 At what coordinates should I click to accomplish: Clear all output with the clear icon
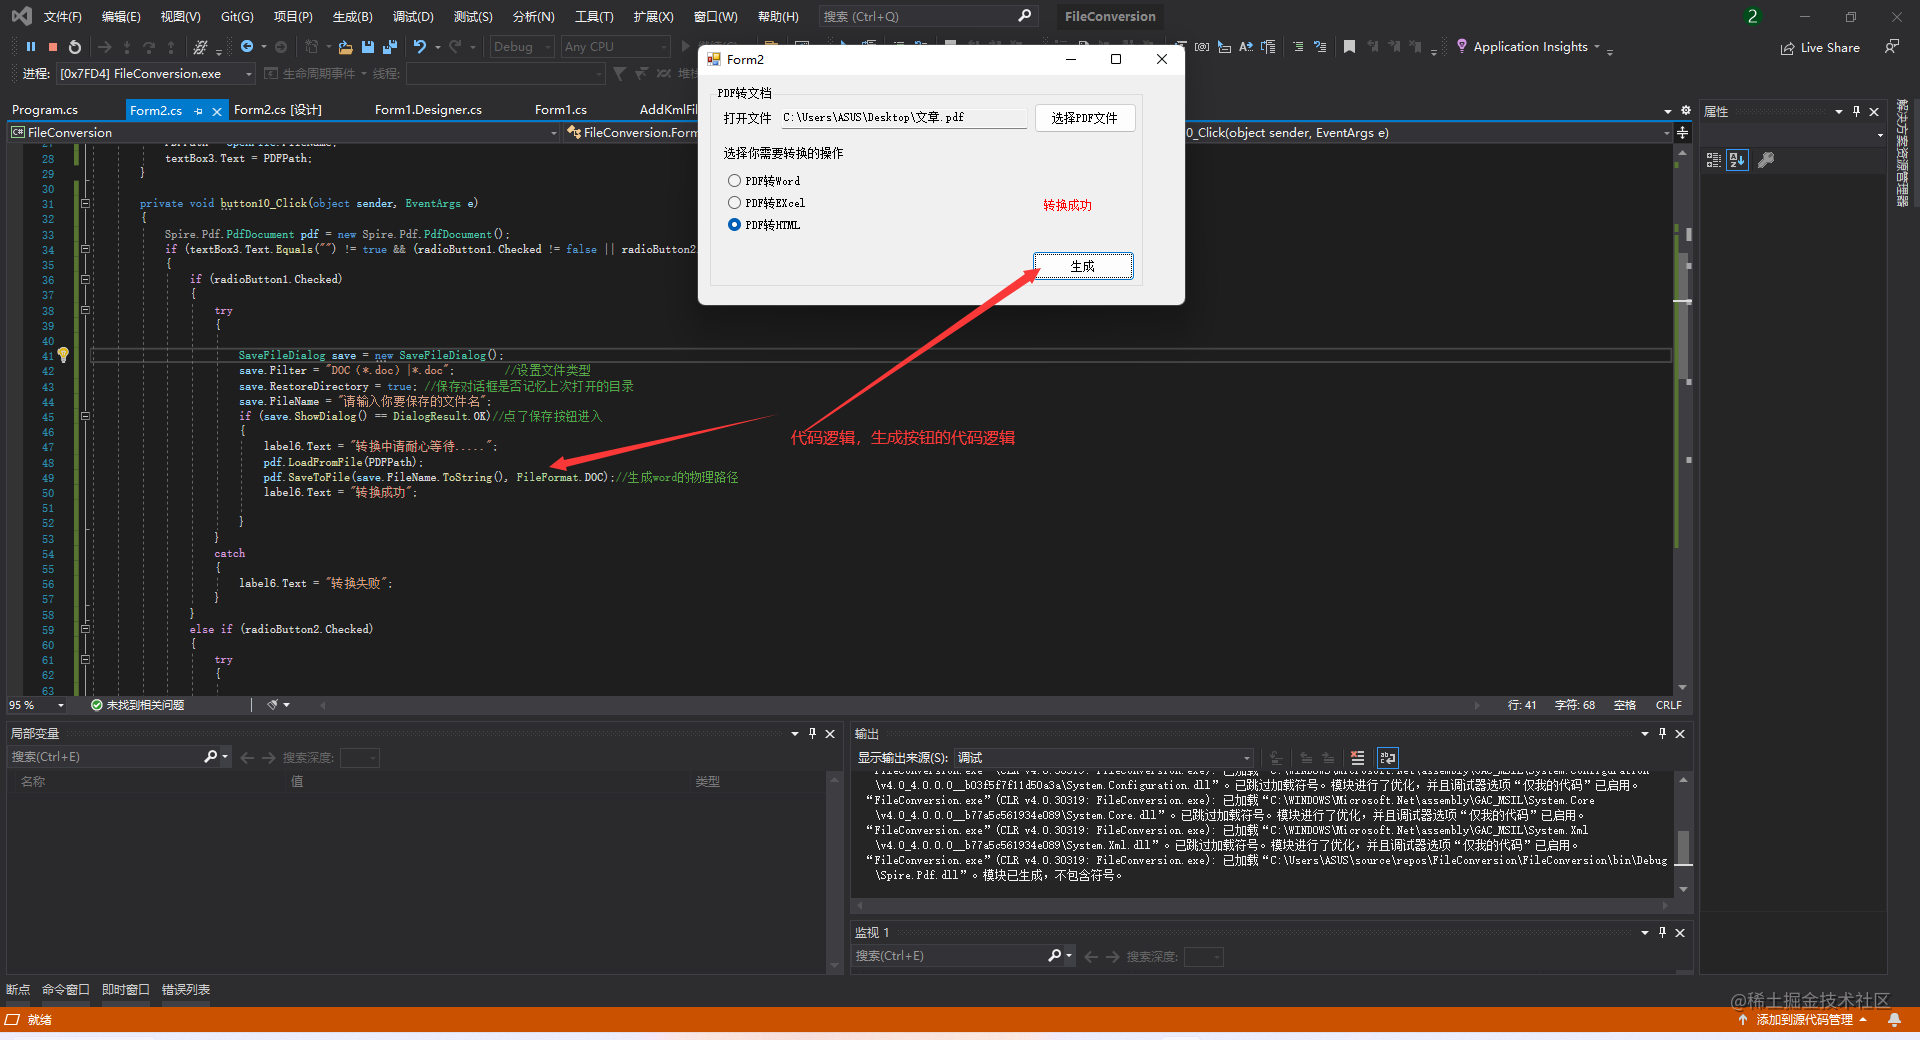(1357, 758)
